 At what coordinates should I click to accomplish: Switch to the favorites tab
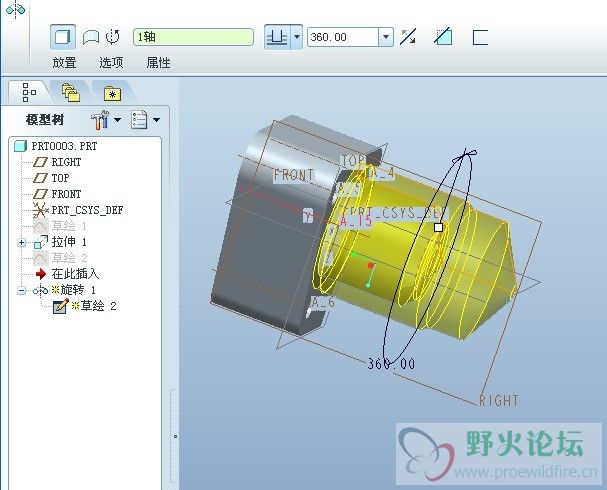coord(112,93)
